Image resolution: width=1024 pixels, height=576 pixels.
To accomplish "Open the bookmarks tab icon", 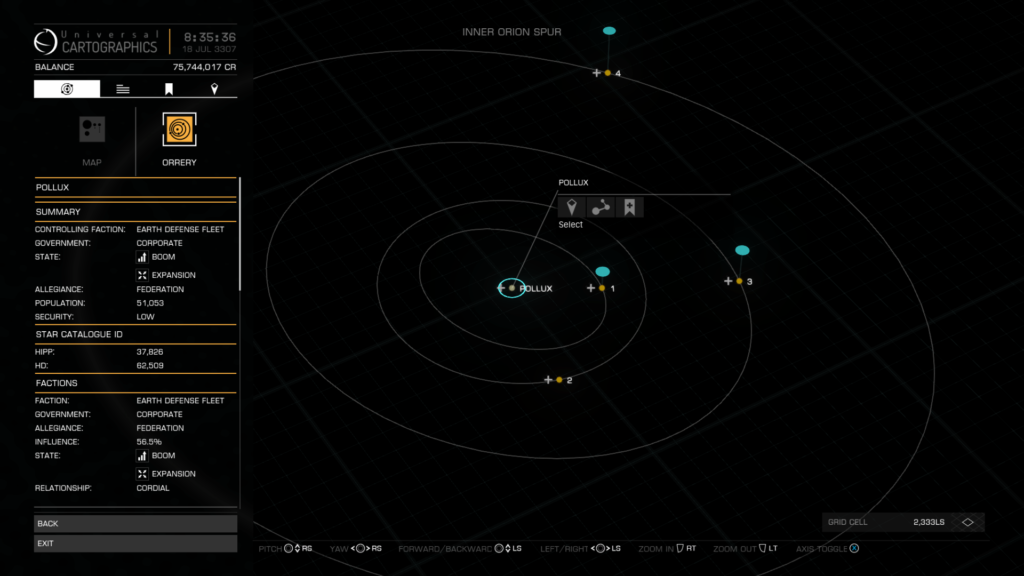I will [x=169, y=89].
